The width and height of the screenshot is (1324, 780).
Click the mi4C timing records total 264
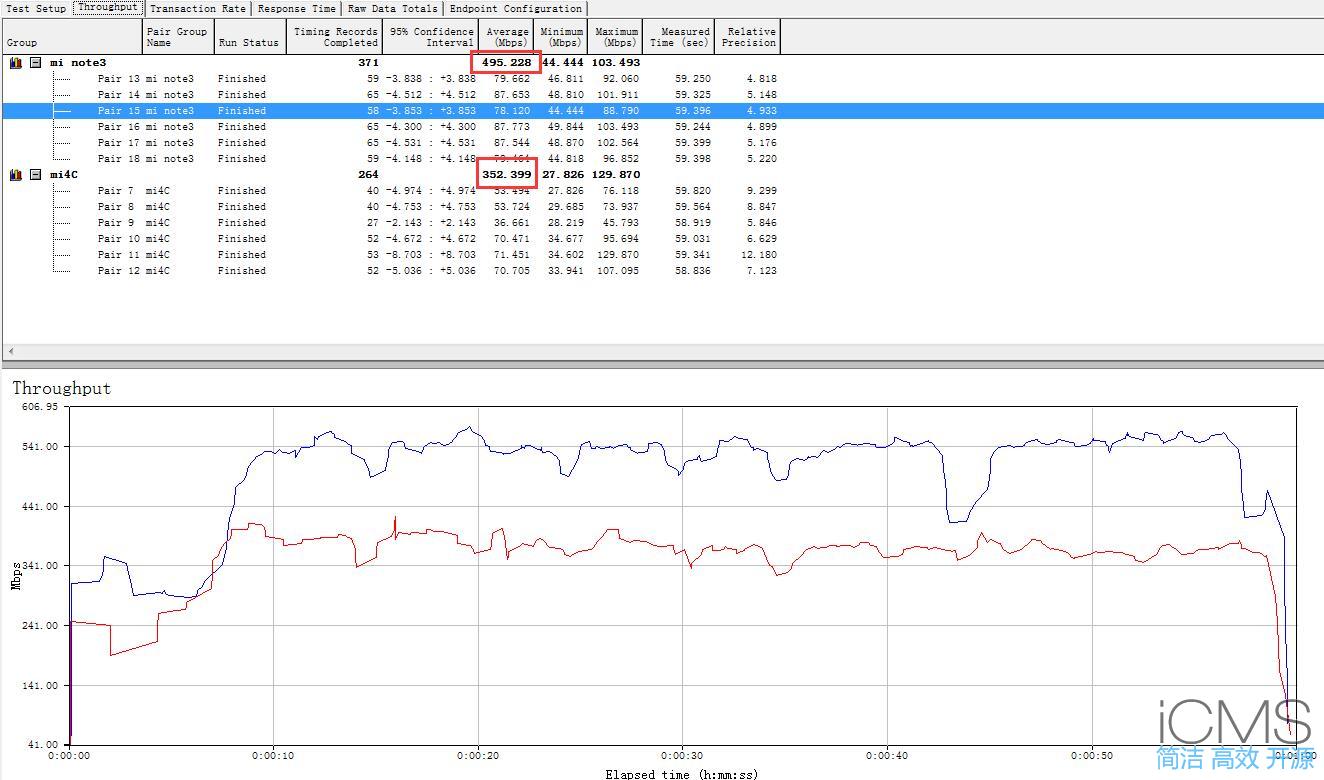click(368, 175)
